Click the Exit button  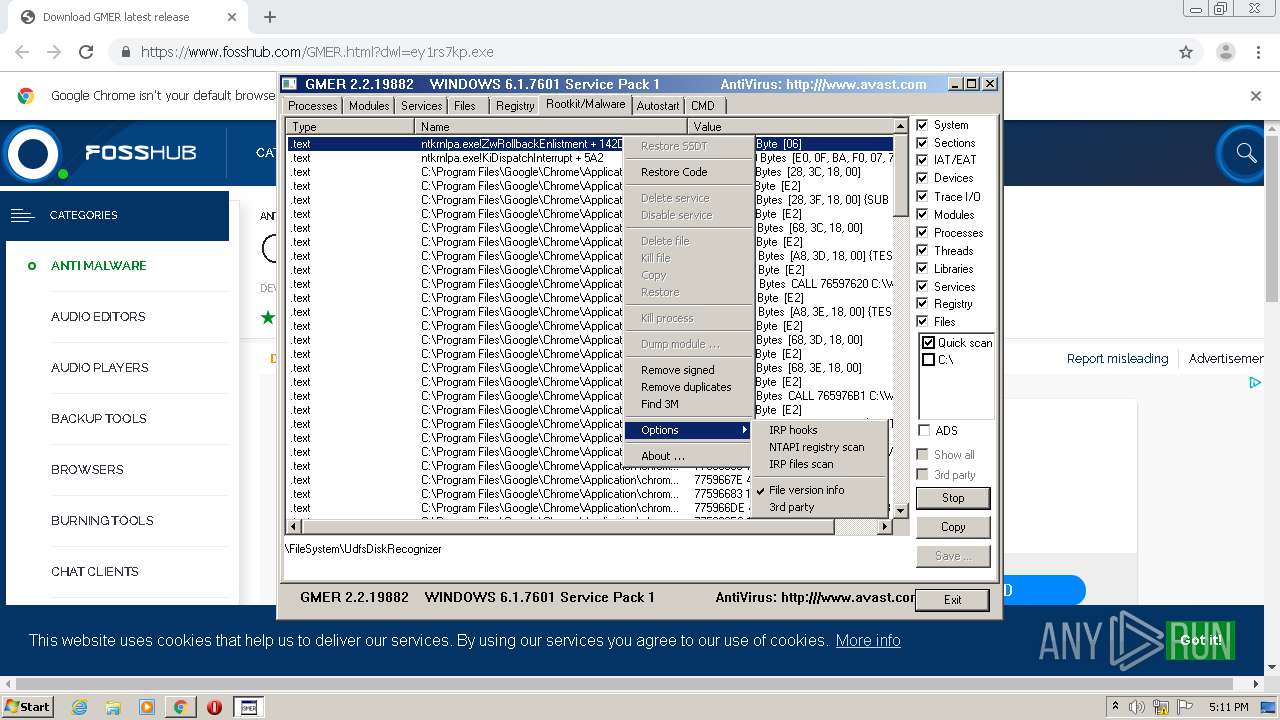click(952, 600)
